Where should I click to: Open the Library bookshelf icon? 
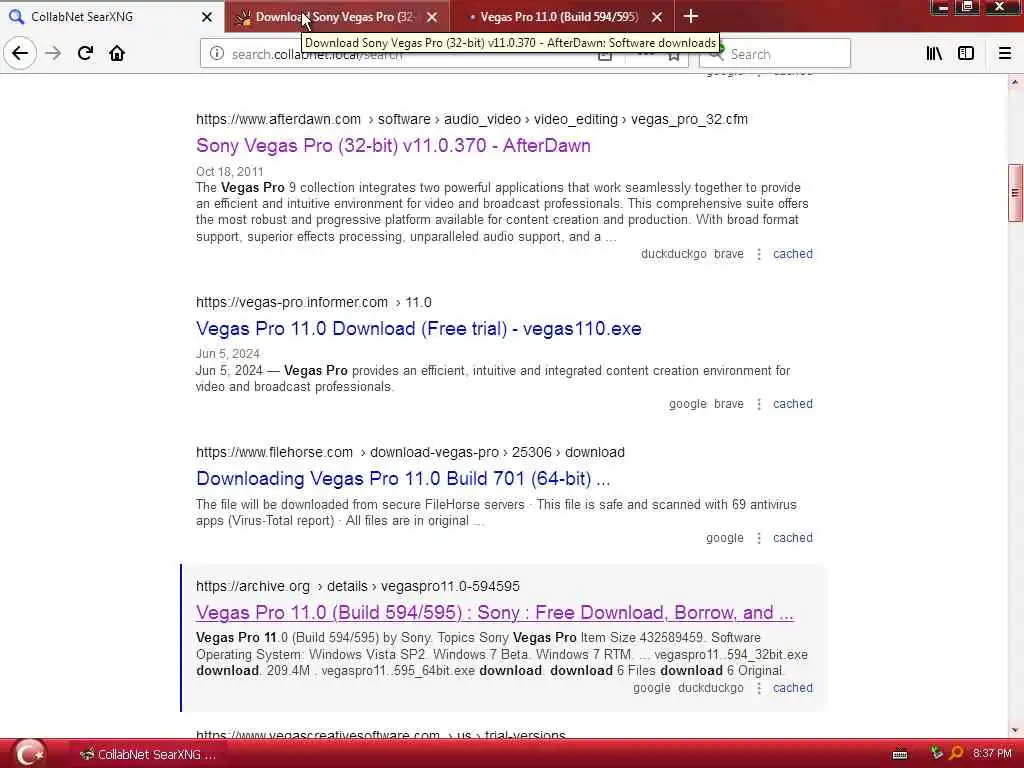tap(935, 54)
